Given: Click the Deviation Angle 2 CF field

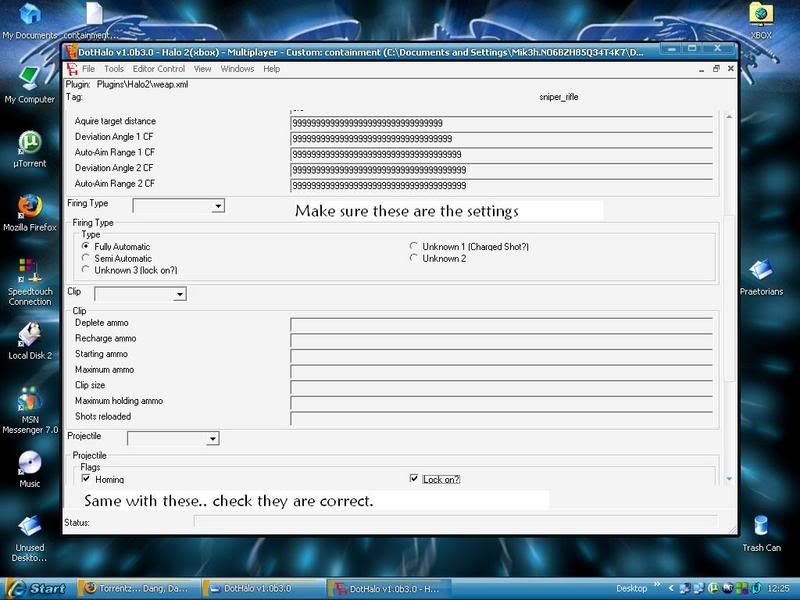Looking at the screenshot, I should tap(501, 170).
